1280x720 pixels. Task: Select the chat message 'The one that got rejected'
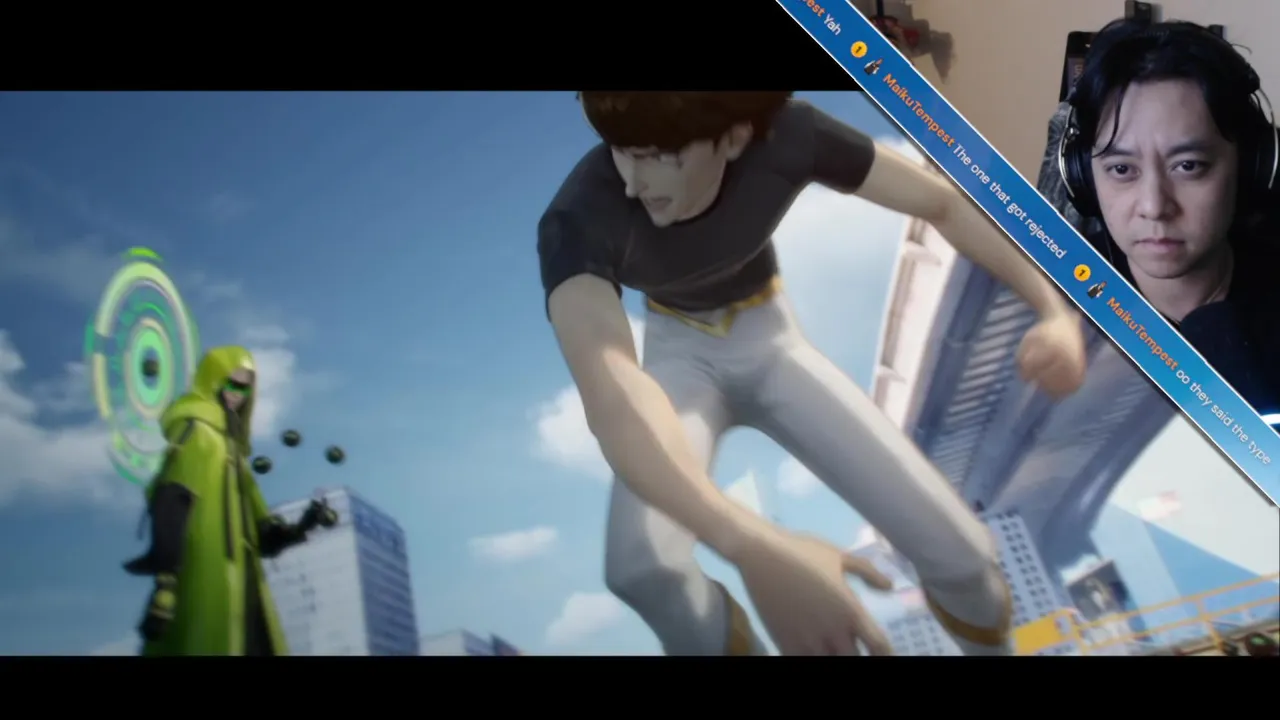click(1007, 201)
